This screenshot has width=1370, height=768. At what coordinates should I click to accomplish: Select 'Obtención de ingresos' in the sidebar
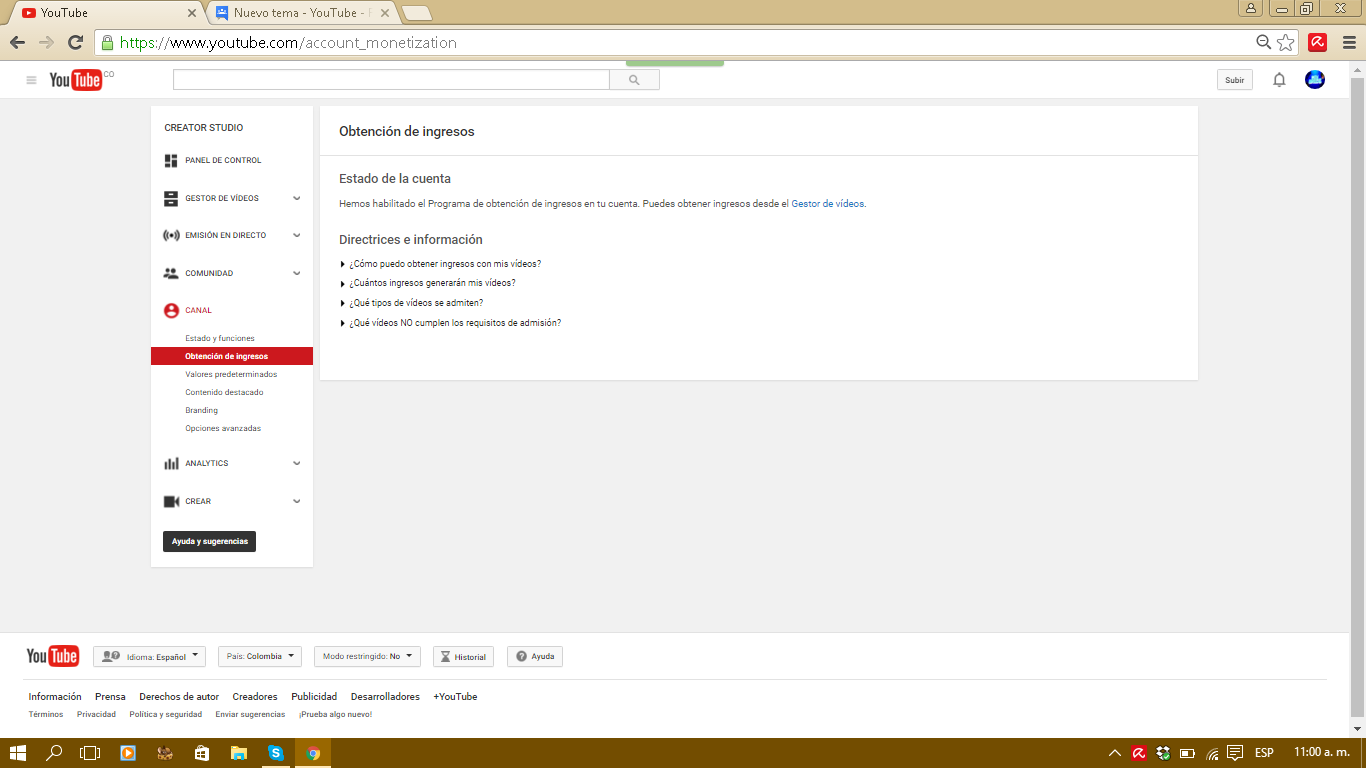232,356
